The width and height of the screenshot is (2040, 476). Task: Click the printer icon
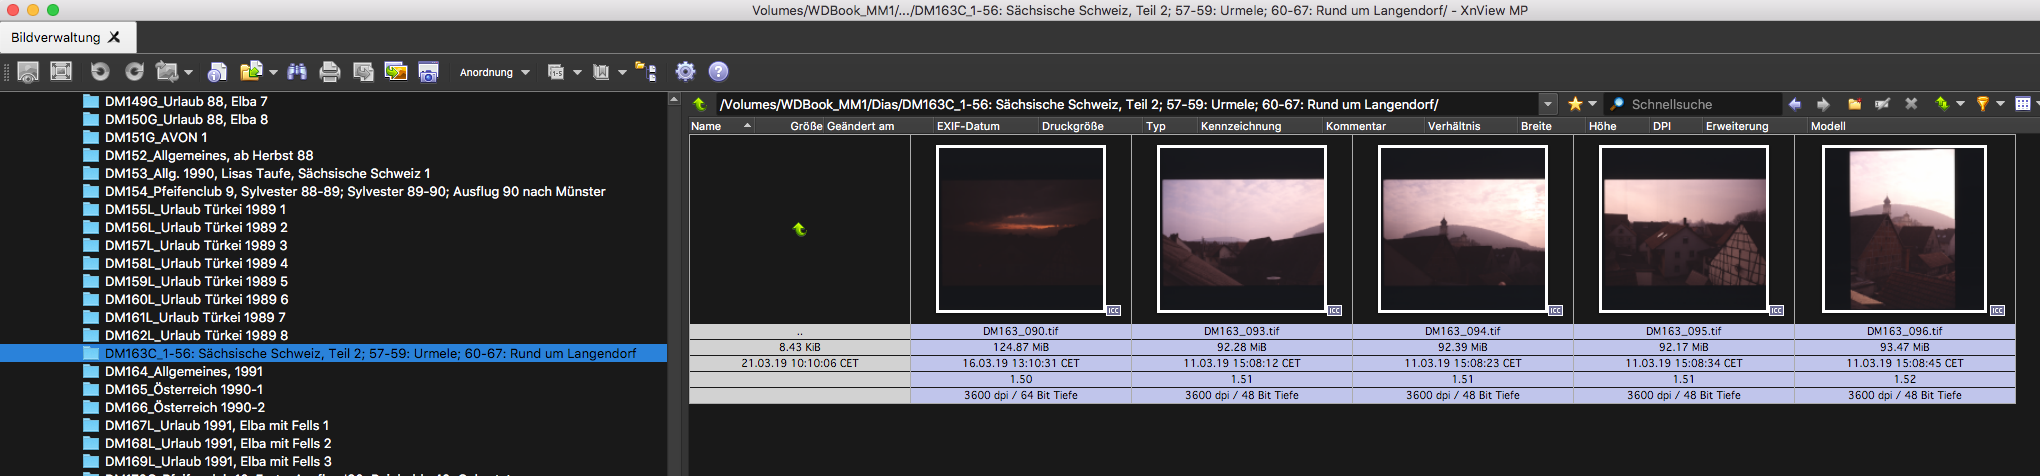click(330, 72)
